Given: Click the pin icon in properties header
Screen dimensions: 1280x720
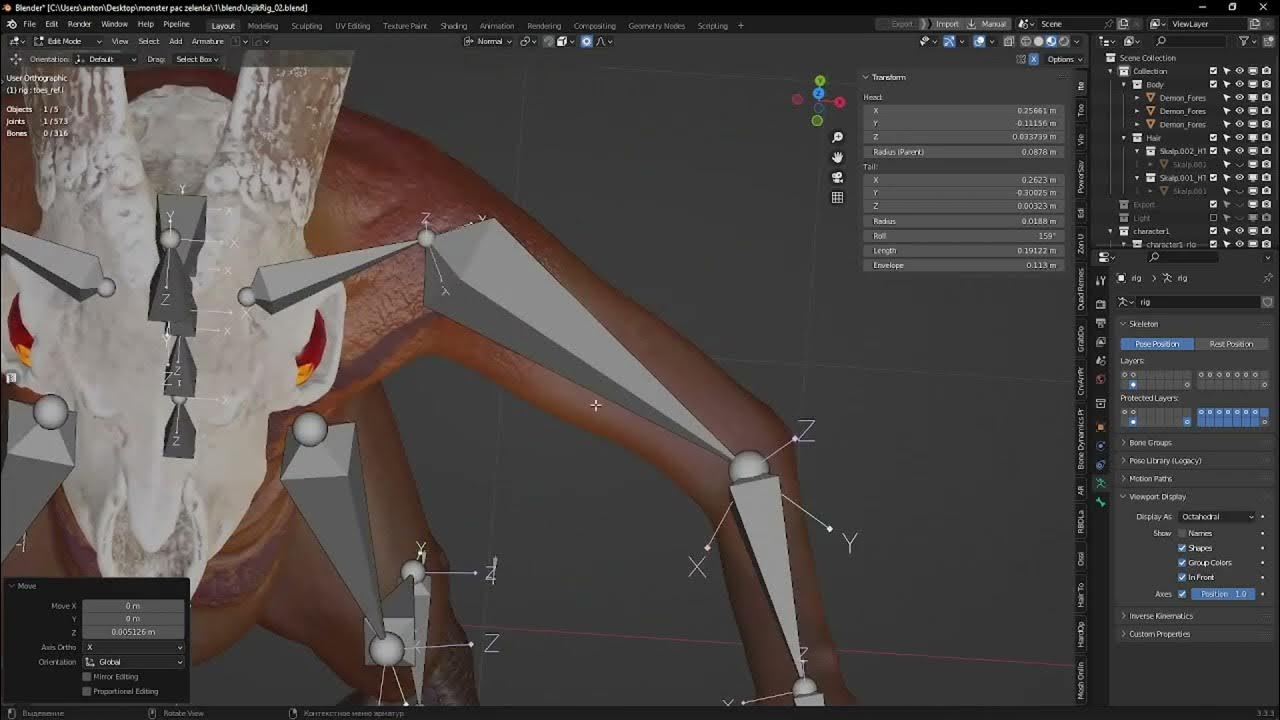Looking at the screenshot, I should click(x=1268, y=278).
